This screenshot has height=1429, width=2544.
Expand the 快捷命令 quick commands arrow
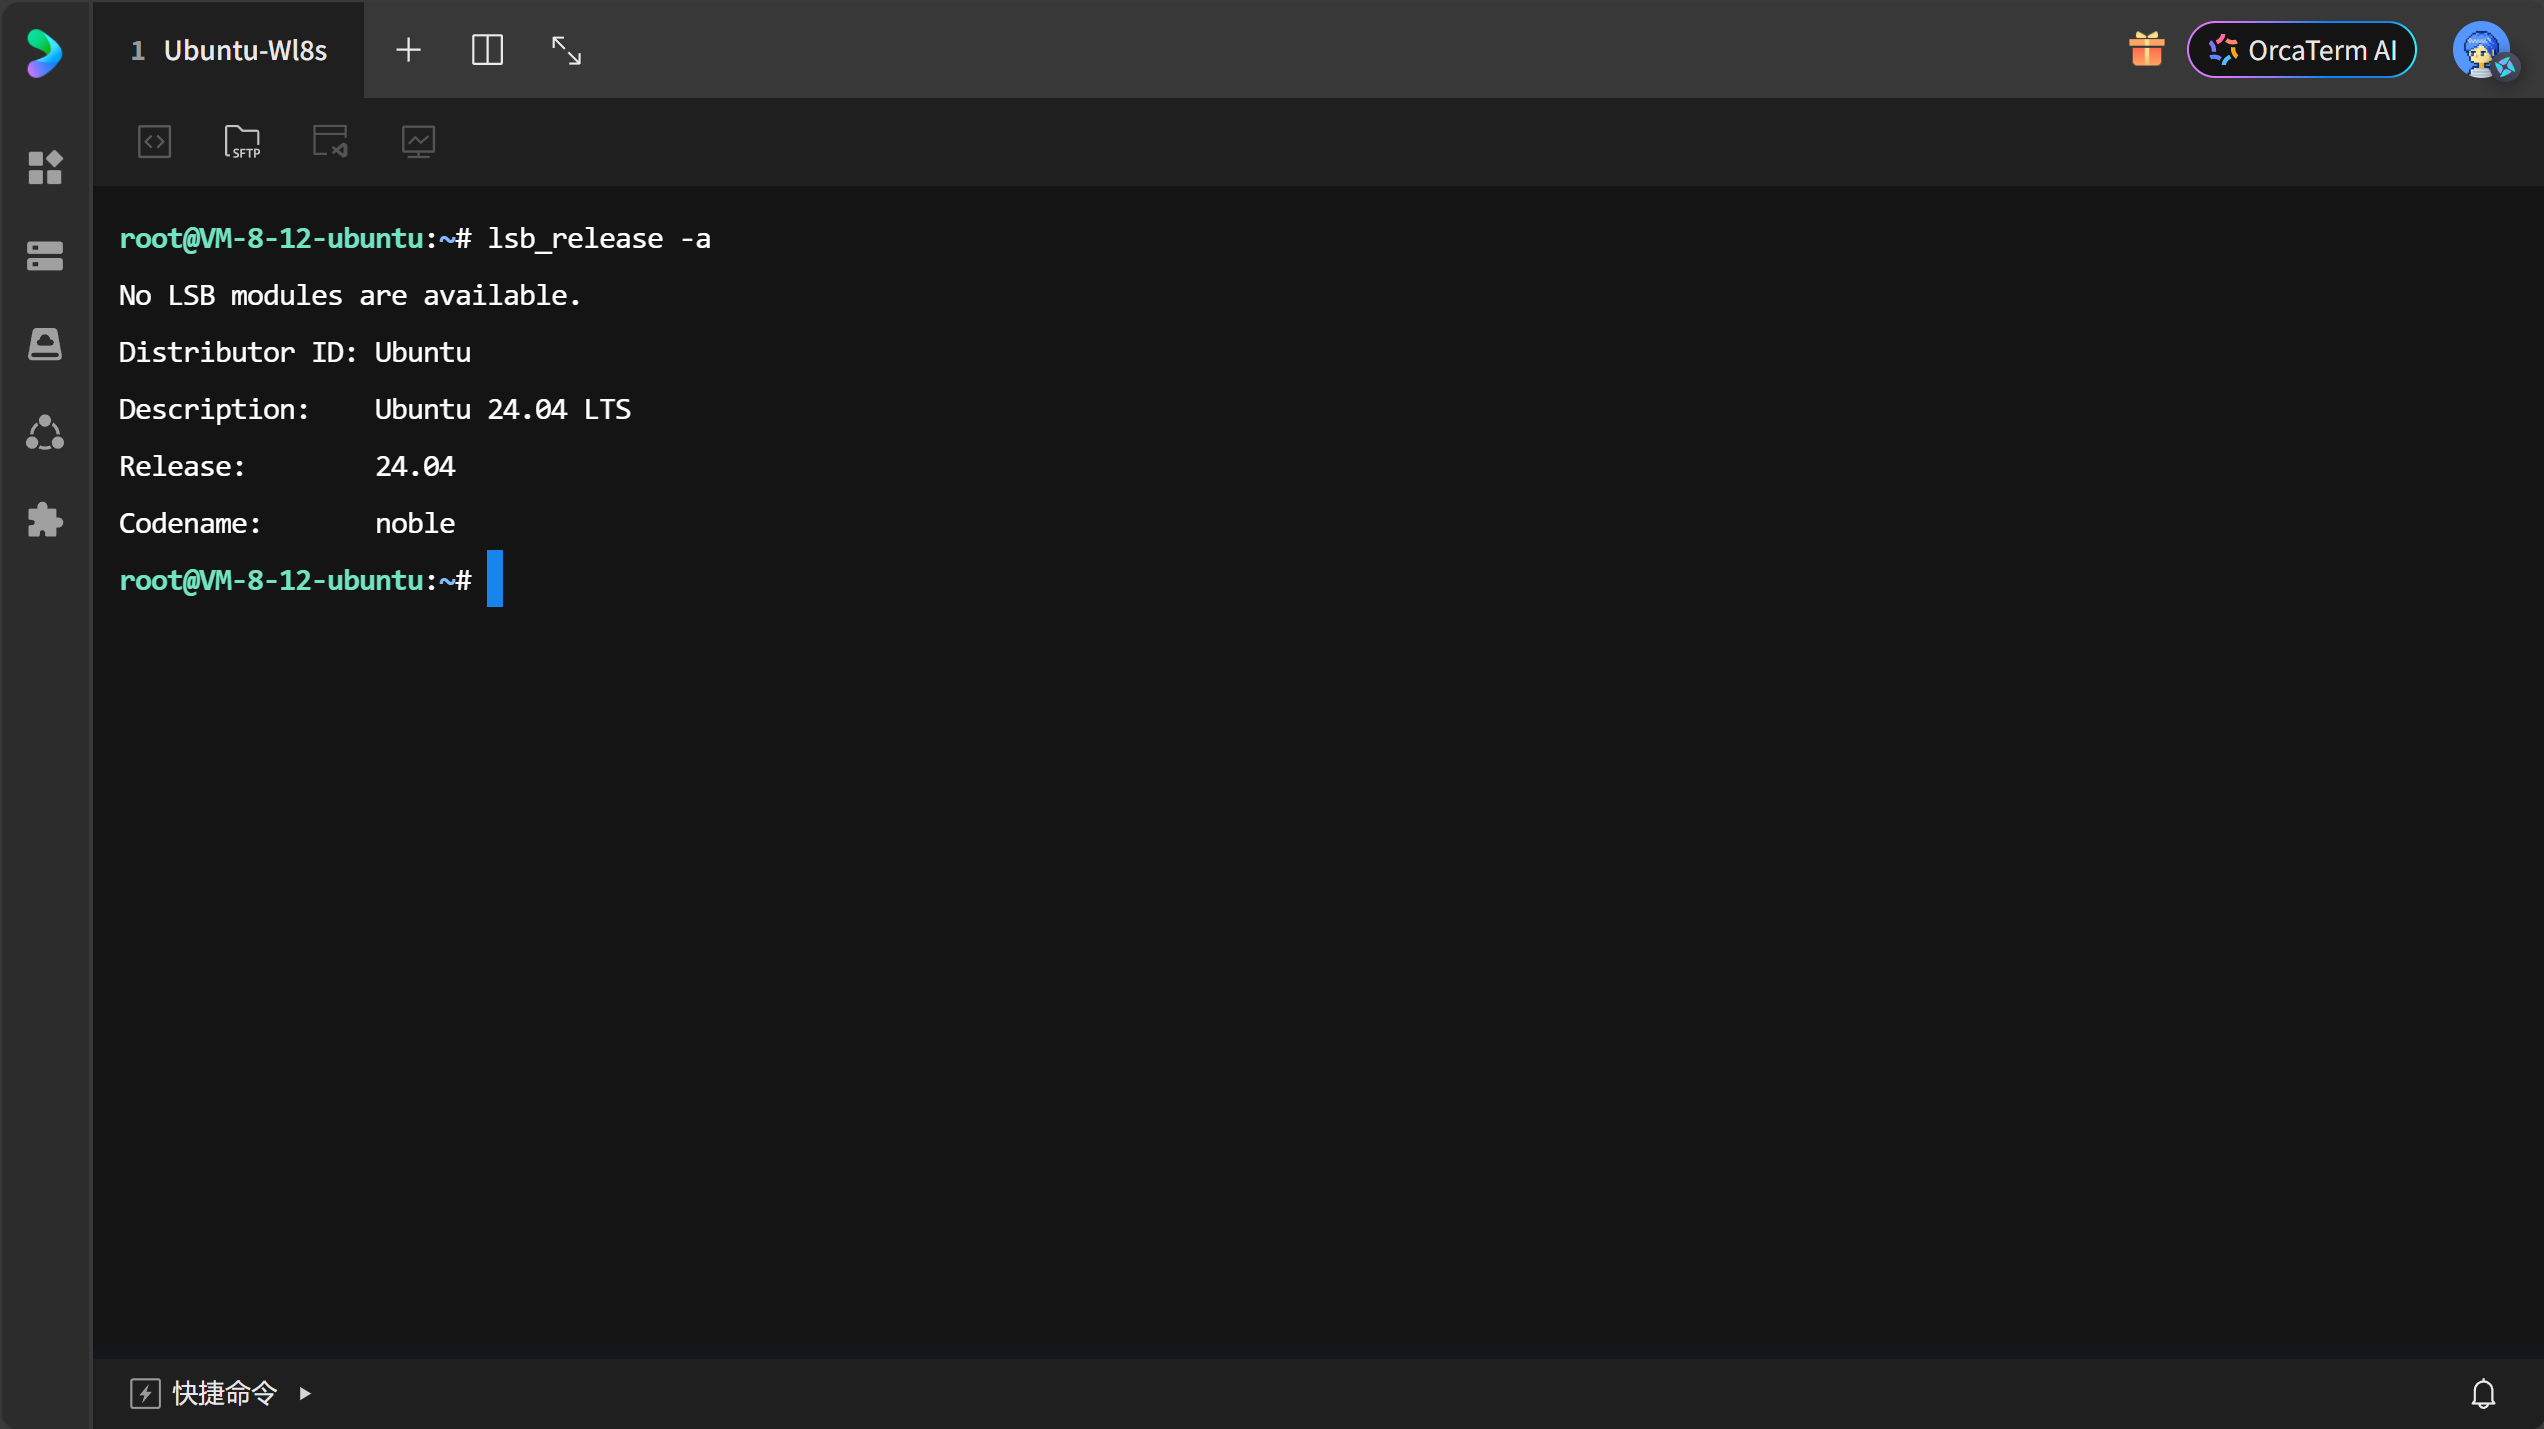tap(305, 1393)
